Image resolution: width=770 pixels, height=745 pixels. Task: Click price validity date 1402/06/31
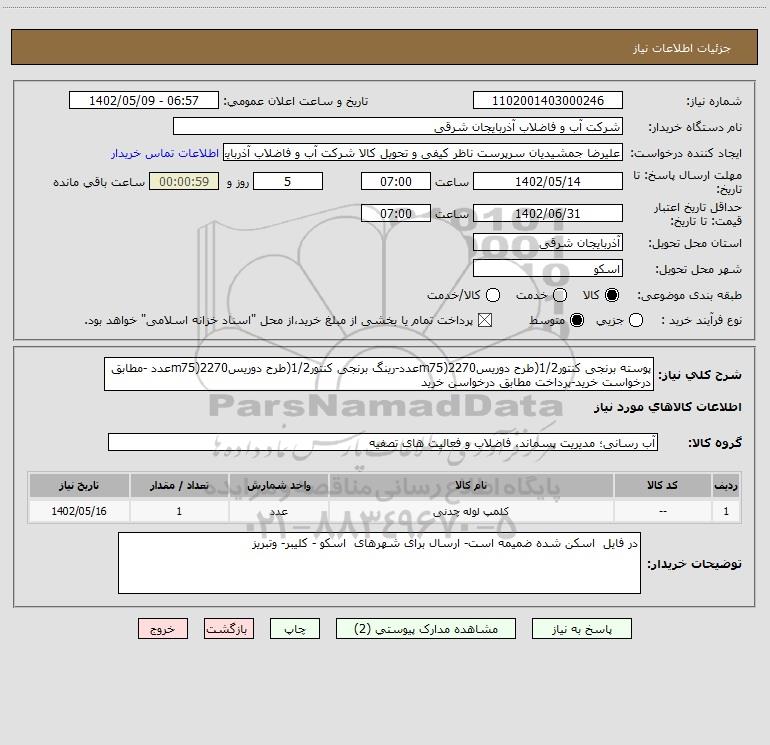(x=548, y=213)
